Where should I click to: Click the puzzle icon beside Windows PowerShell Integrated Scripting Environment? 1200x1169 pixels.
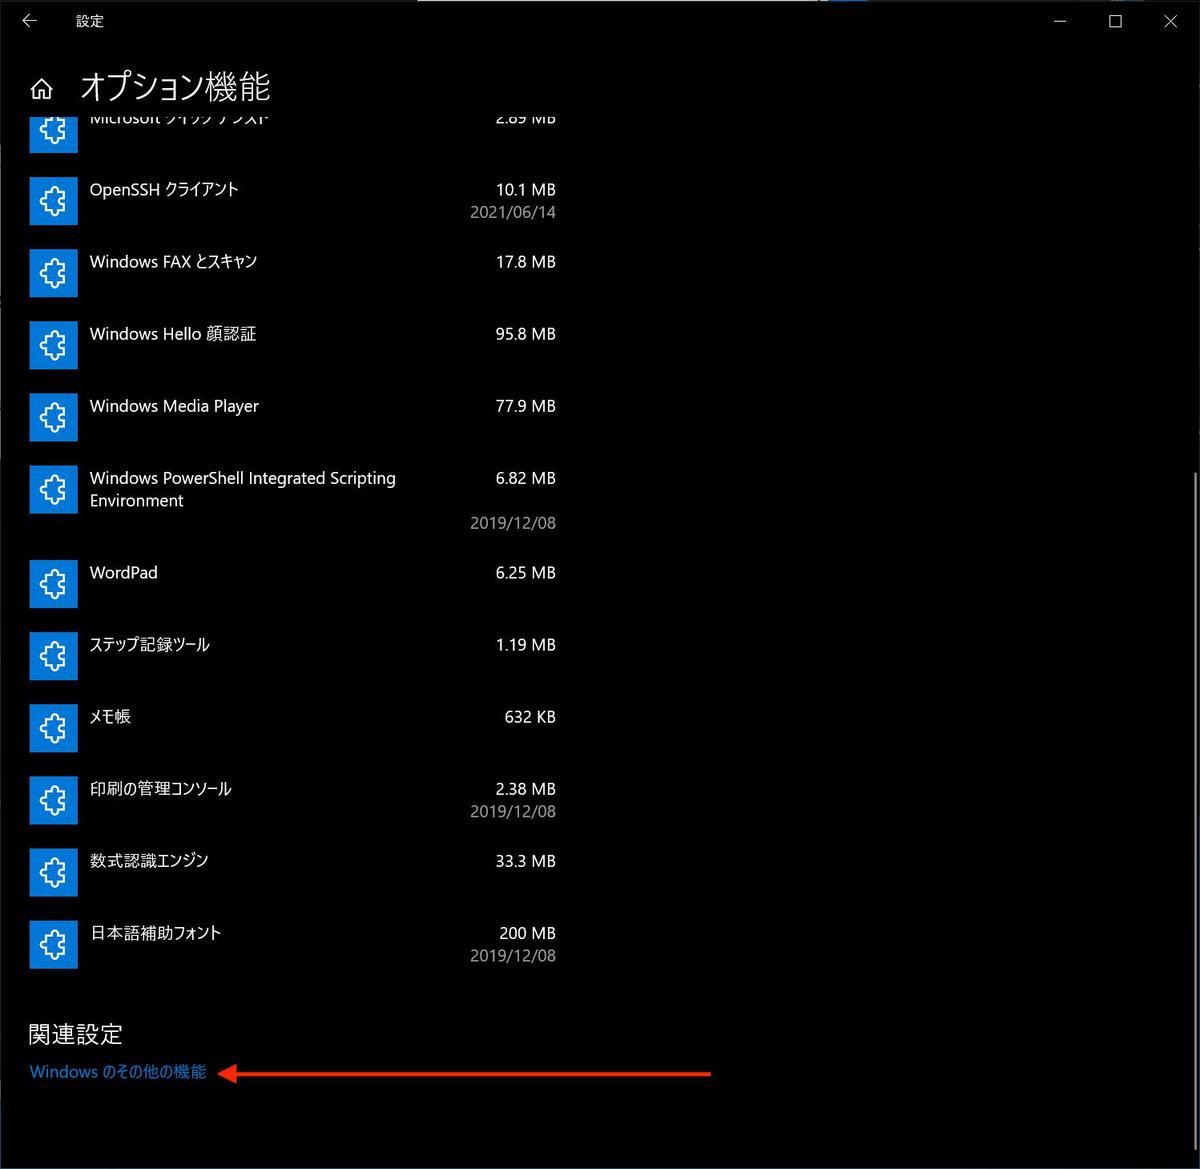[54, 489]
